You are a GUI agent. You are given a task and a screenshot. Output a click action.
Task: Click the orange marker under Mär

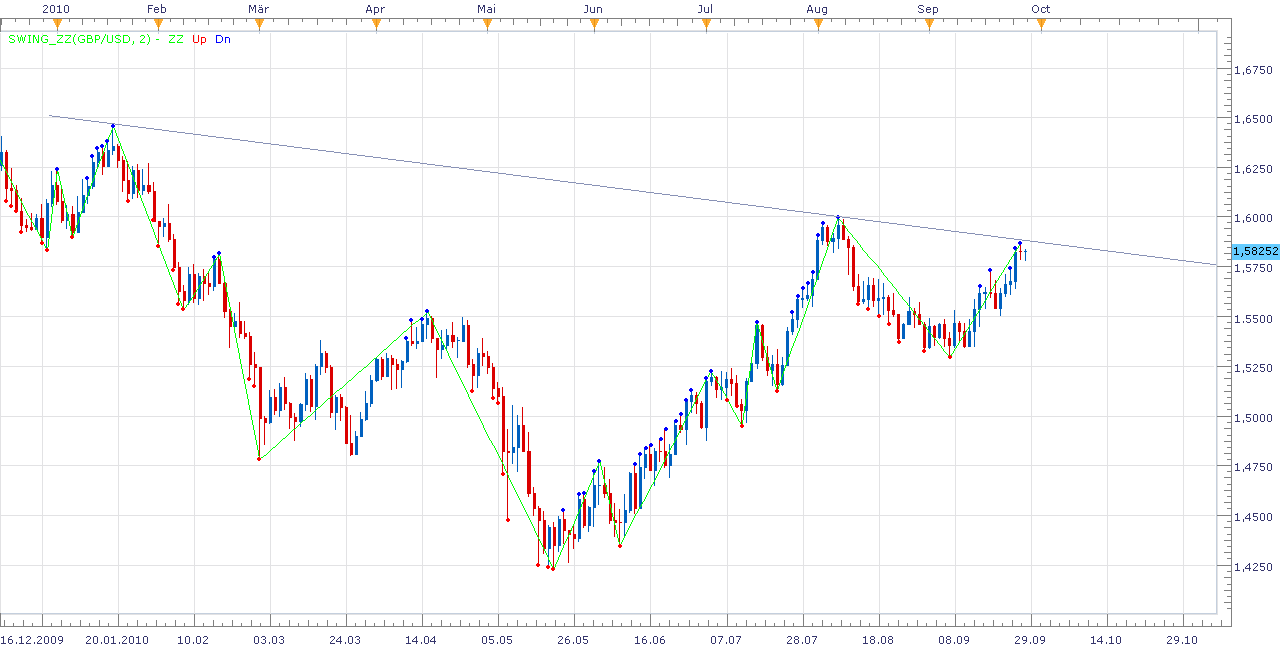coord(258,24)
